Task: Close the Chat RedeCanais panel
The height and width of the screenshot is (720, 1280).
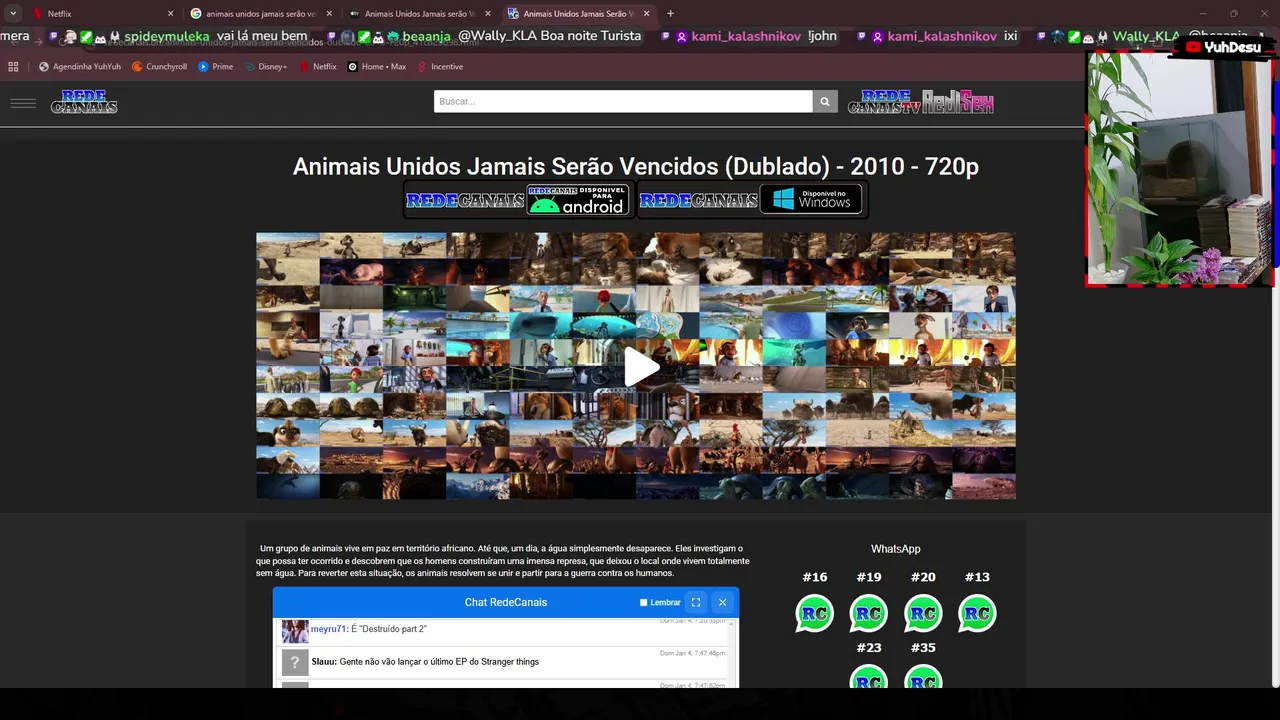Action: (x=722, y=602)
